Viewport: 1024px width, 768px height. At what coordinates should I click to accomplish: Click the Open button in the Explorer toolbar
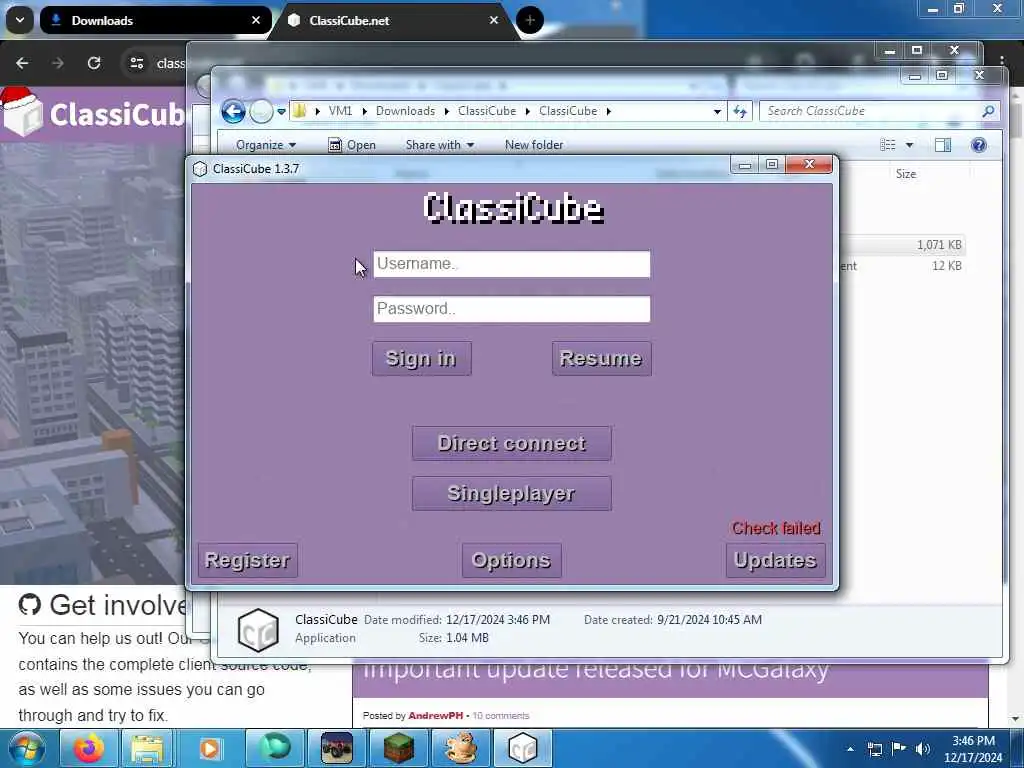(x=352, y=145)
